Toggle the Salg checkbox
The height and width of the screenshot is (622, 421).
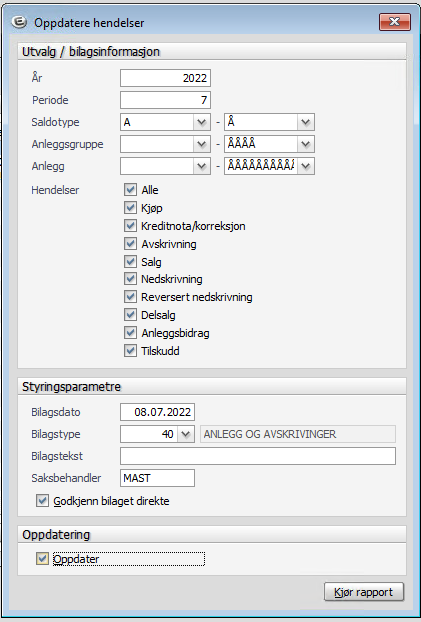point(130,261)
